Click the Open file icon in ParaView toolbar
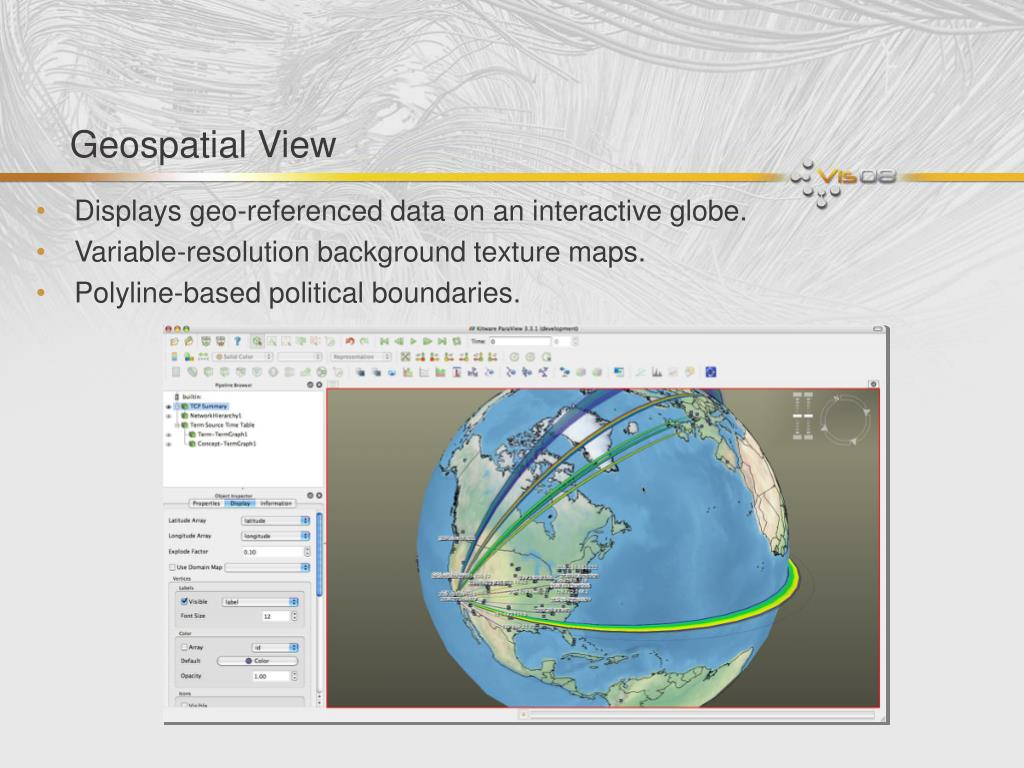This screenshot has height=768, width=1024. point(174,342)
